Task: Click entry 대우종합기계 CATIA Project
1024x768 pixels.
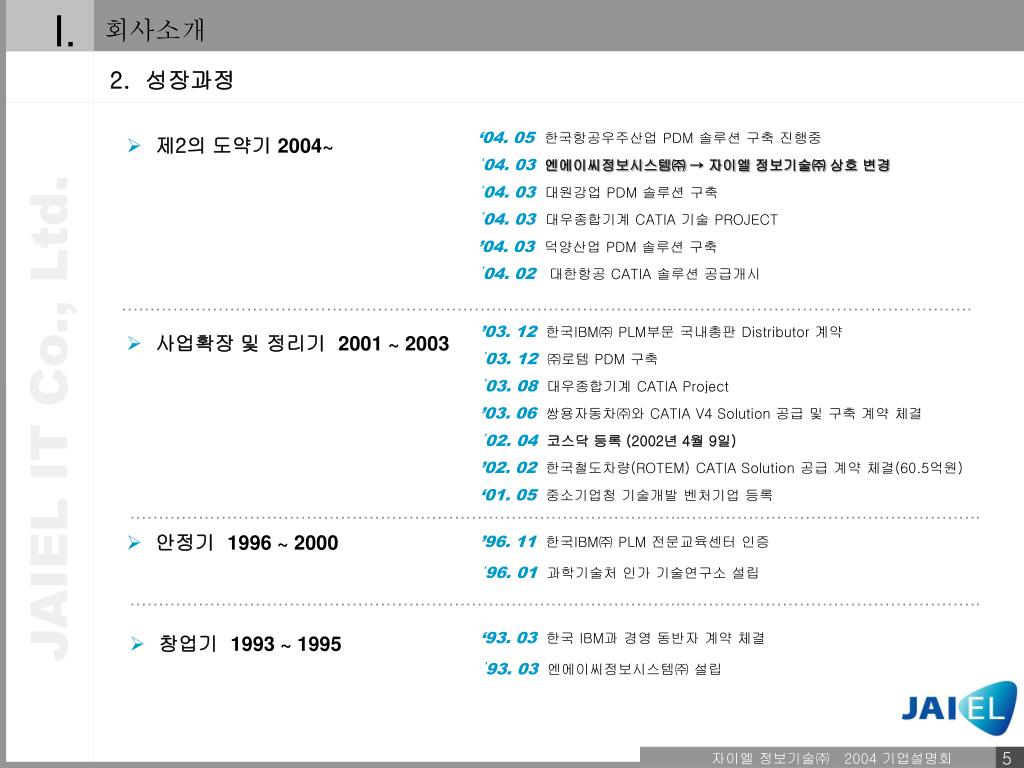Action: (x=637, y=387)
